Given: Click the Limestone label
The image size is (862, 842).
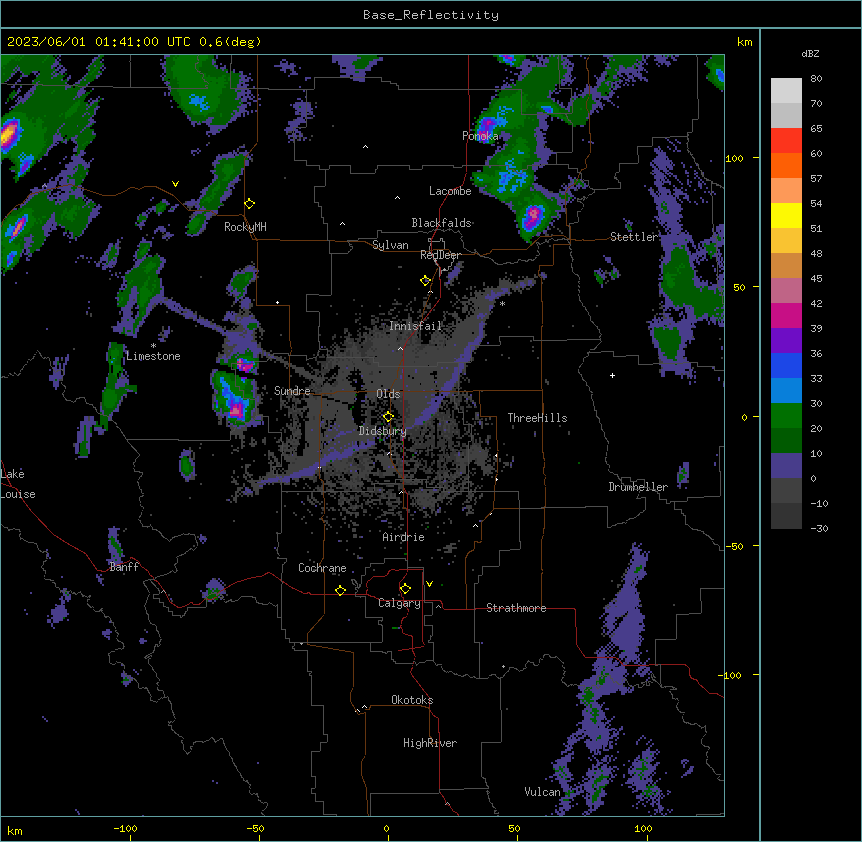Looking at the screenshot, I should coord(153,356).
